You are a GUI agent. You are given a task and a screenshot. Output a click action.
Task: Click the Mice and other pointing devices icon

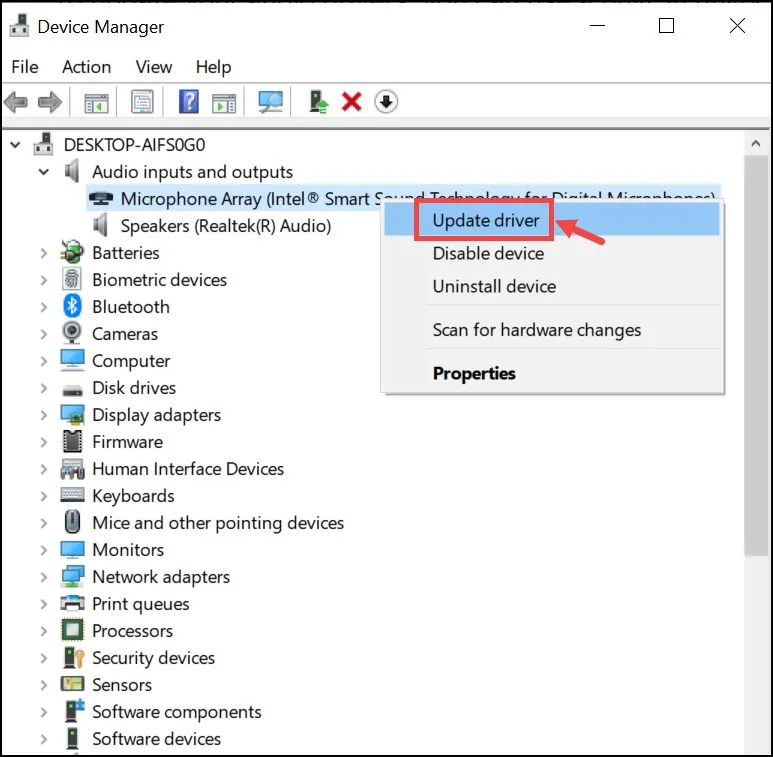coord(72,522)
